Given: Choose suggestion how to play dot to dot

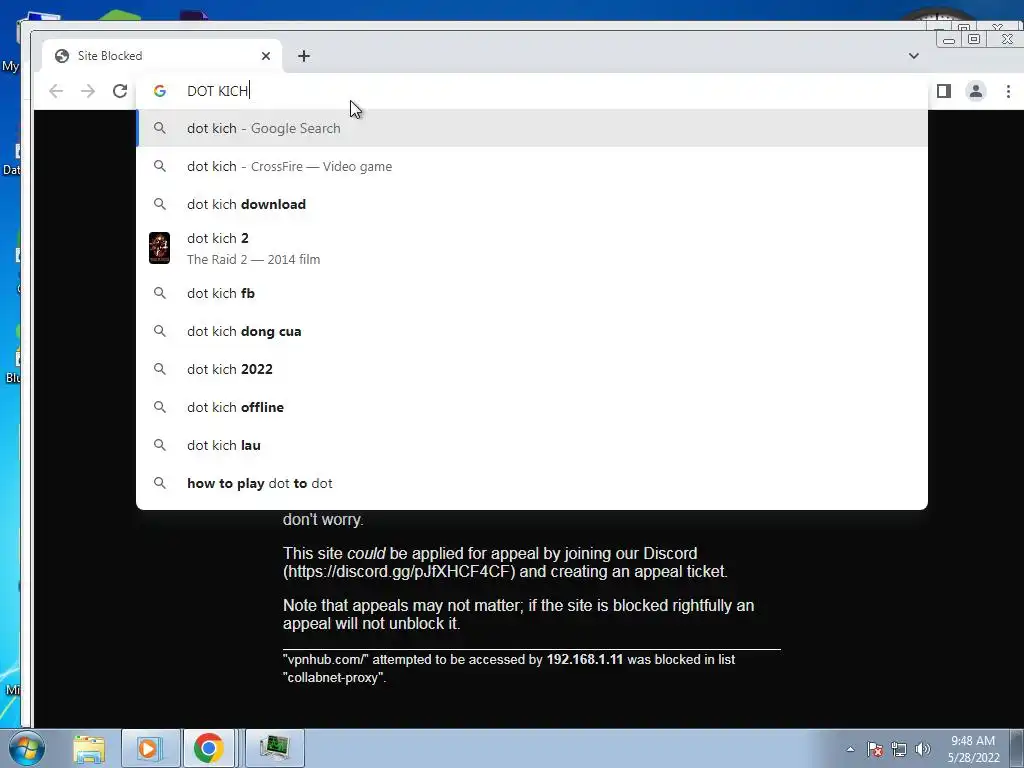Looking at the screenshot, I should tap(532, 483).
